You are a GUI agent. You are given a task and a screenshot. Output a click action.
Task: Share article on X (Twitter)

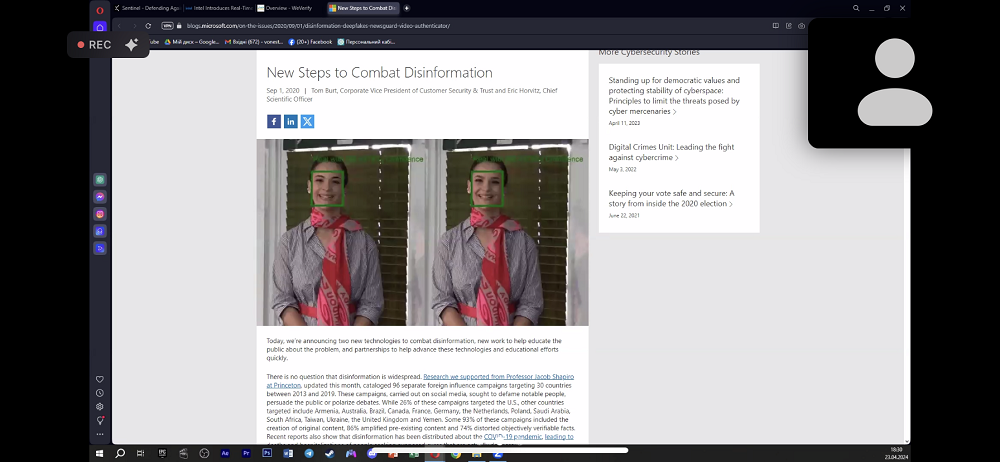click(x=307, y=121)
